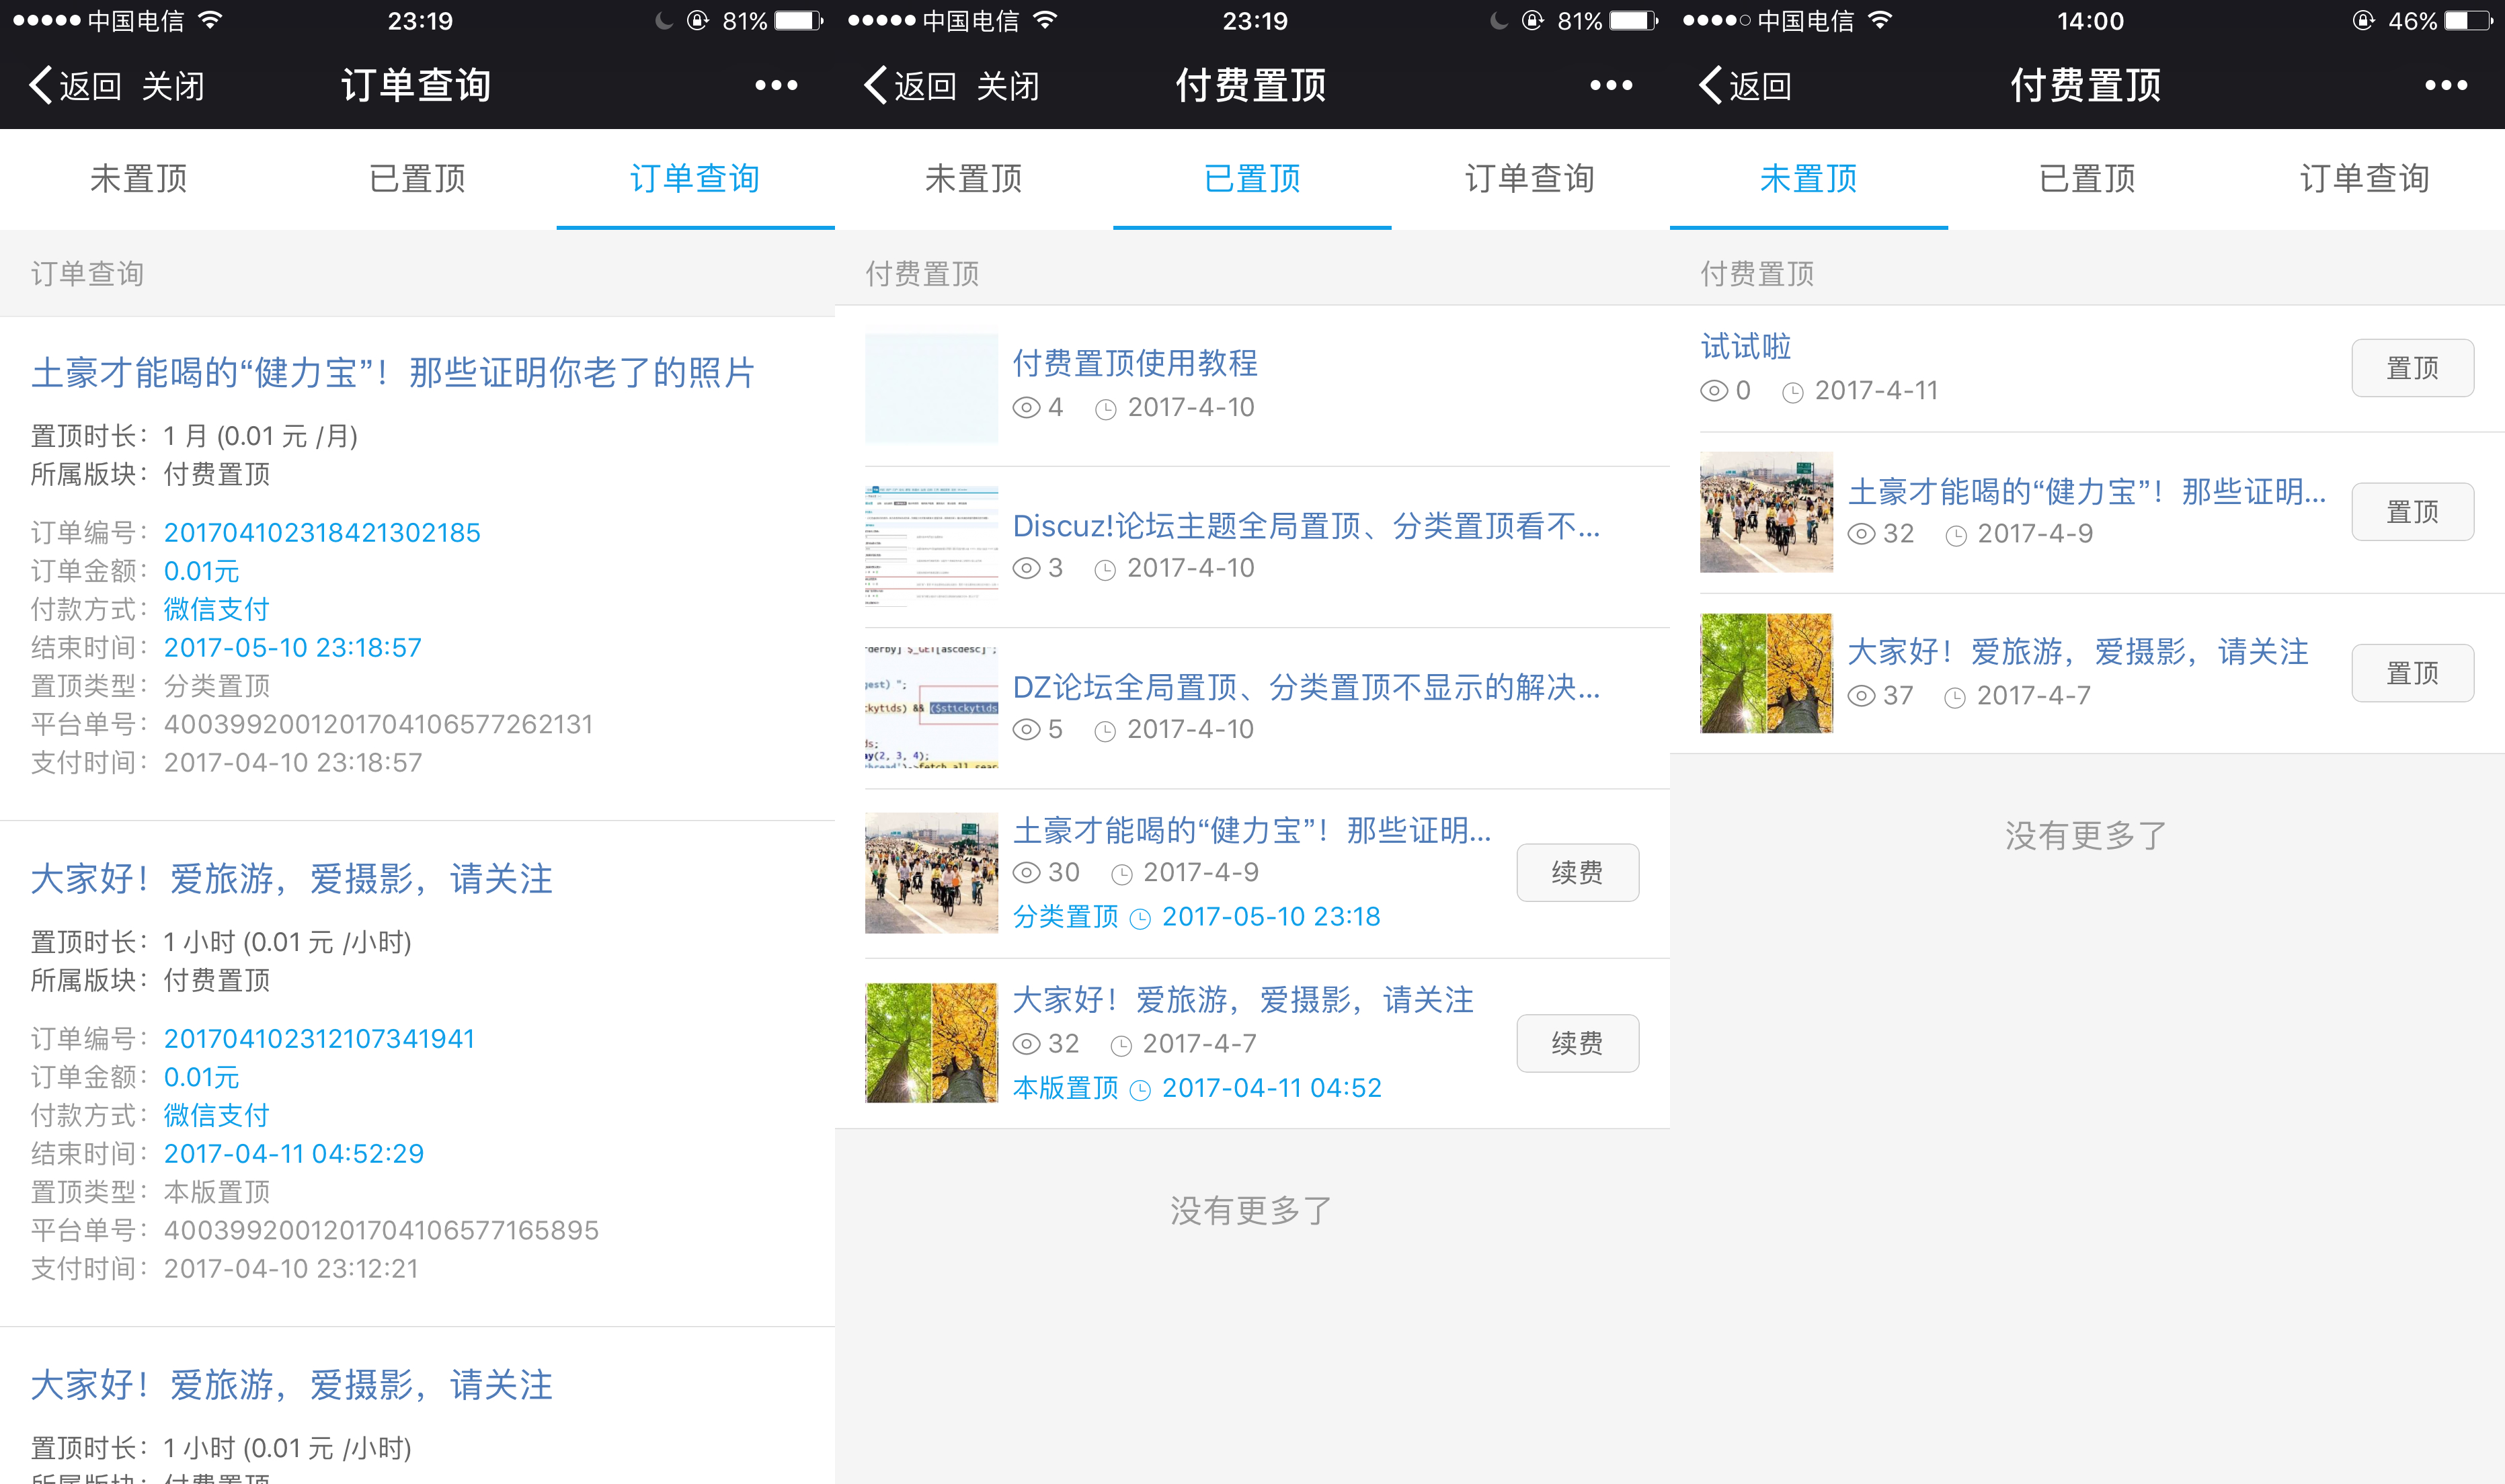Open three-dot menu on middle 付费置顶 screen

pyautogui.click(x=1611, y=86)
